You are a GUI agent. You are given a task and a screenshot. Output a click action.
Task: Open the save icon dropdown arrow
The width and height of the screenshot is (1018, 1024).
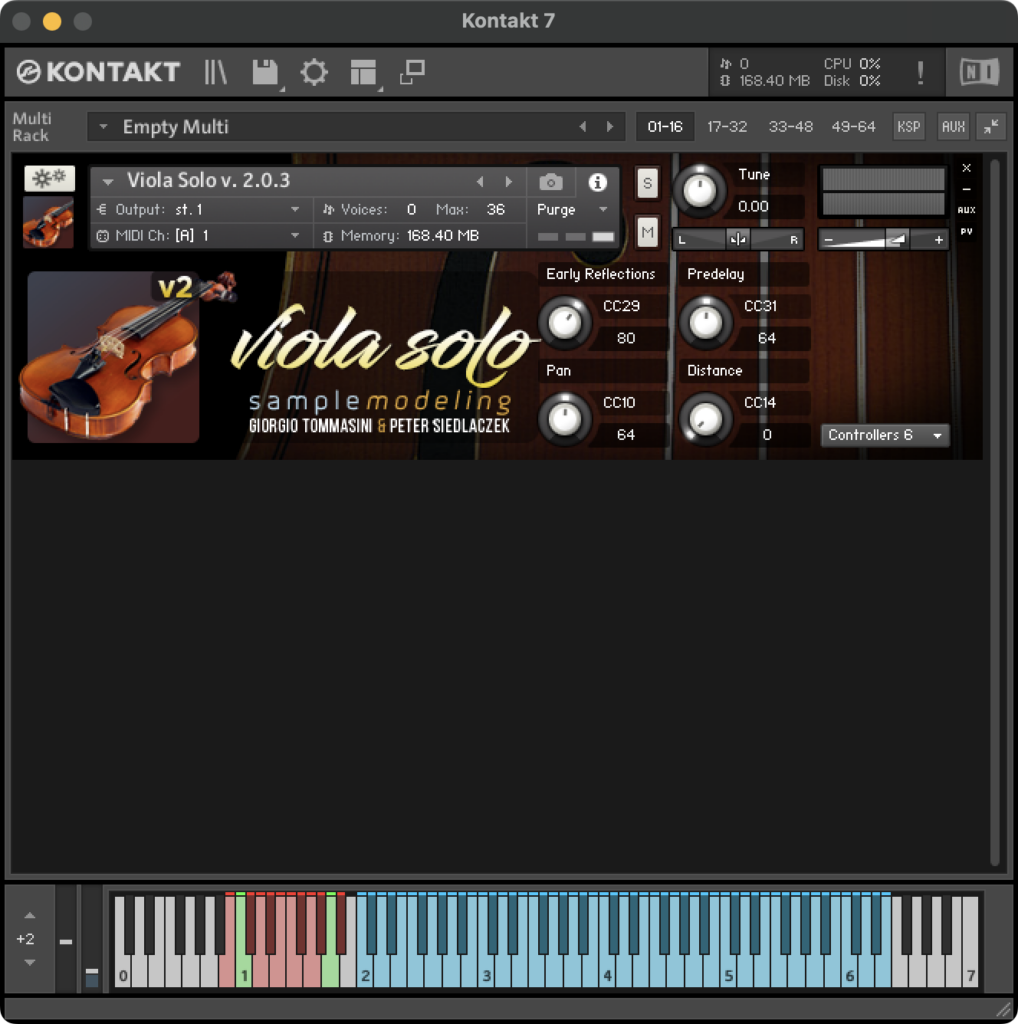[282, 88]
